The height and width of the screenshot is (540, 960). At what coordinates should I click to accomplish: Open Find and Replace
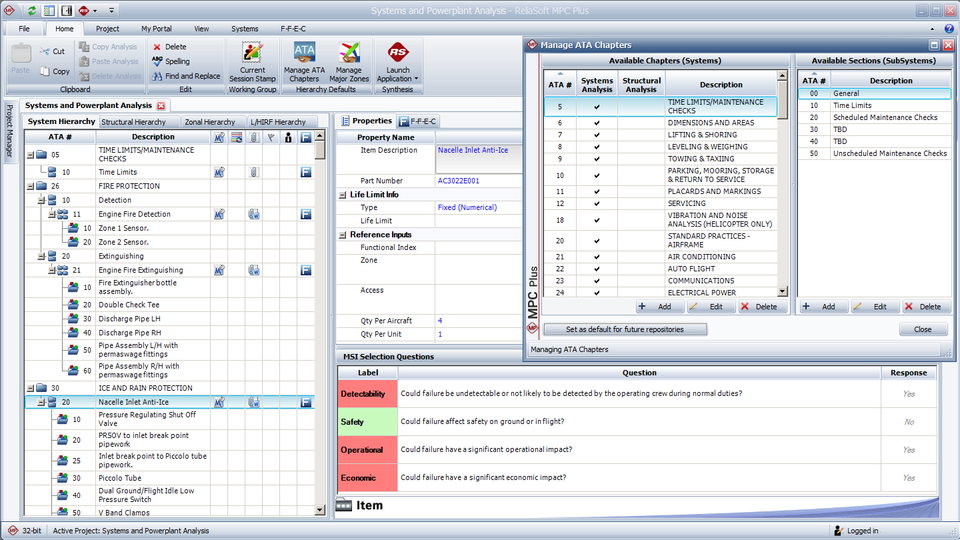[186, 76]
